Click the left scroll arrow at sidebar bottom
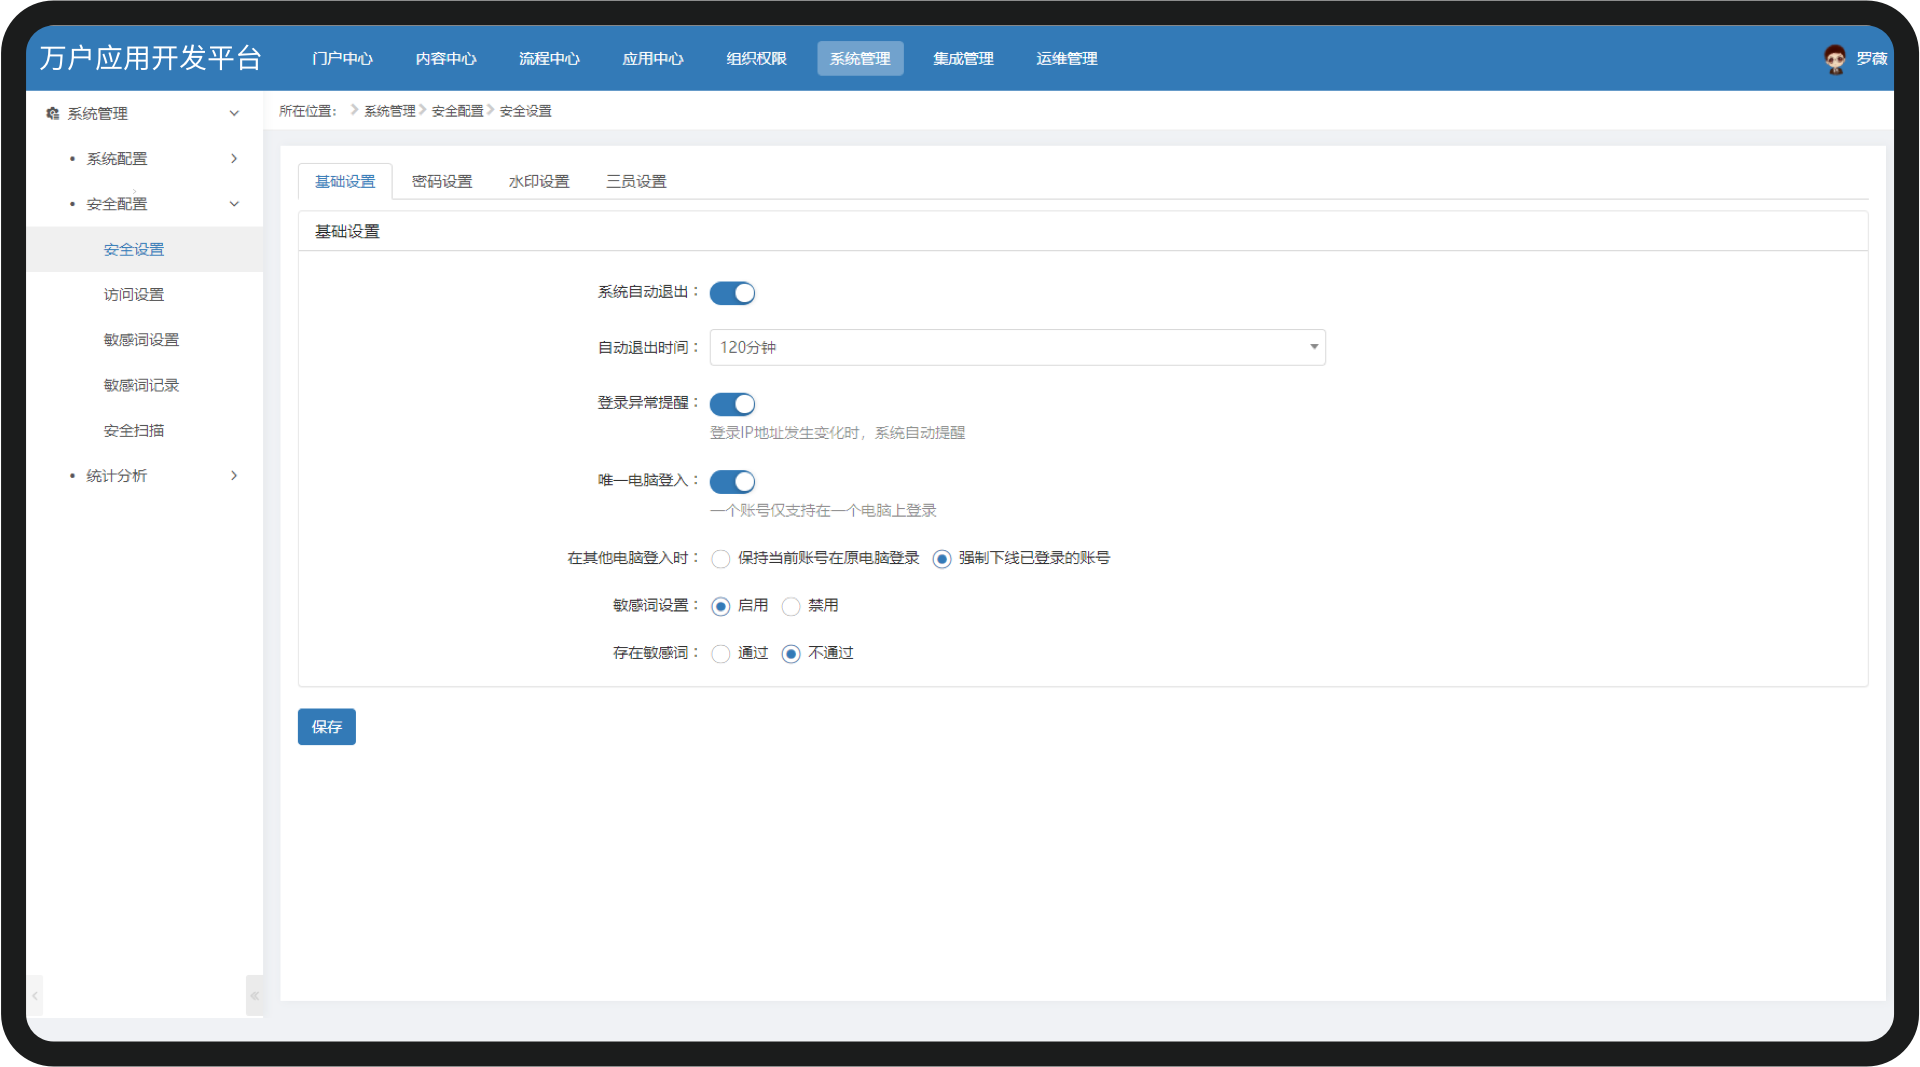Screen dimensions: 1920x1067 (35, 995)
